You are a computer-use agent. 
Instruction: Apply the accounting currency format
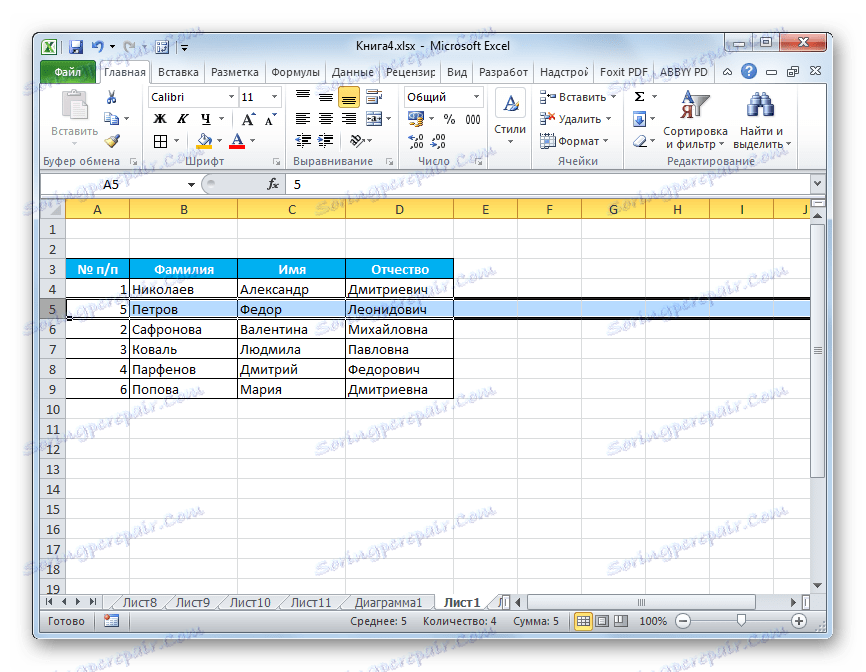click(x=416, y=119)
